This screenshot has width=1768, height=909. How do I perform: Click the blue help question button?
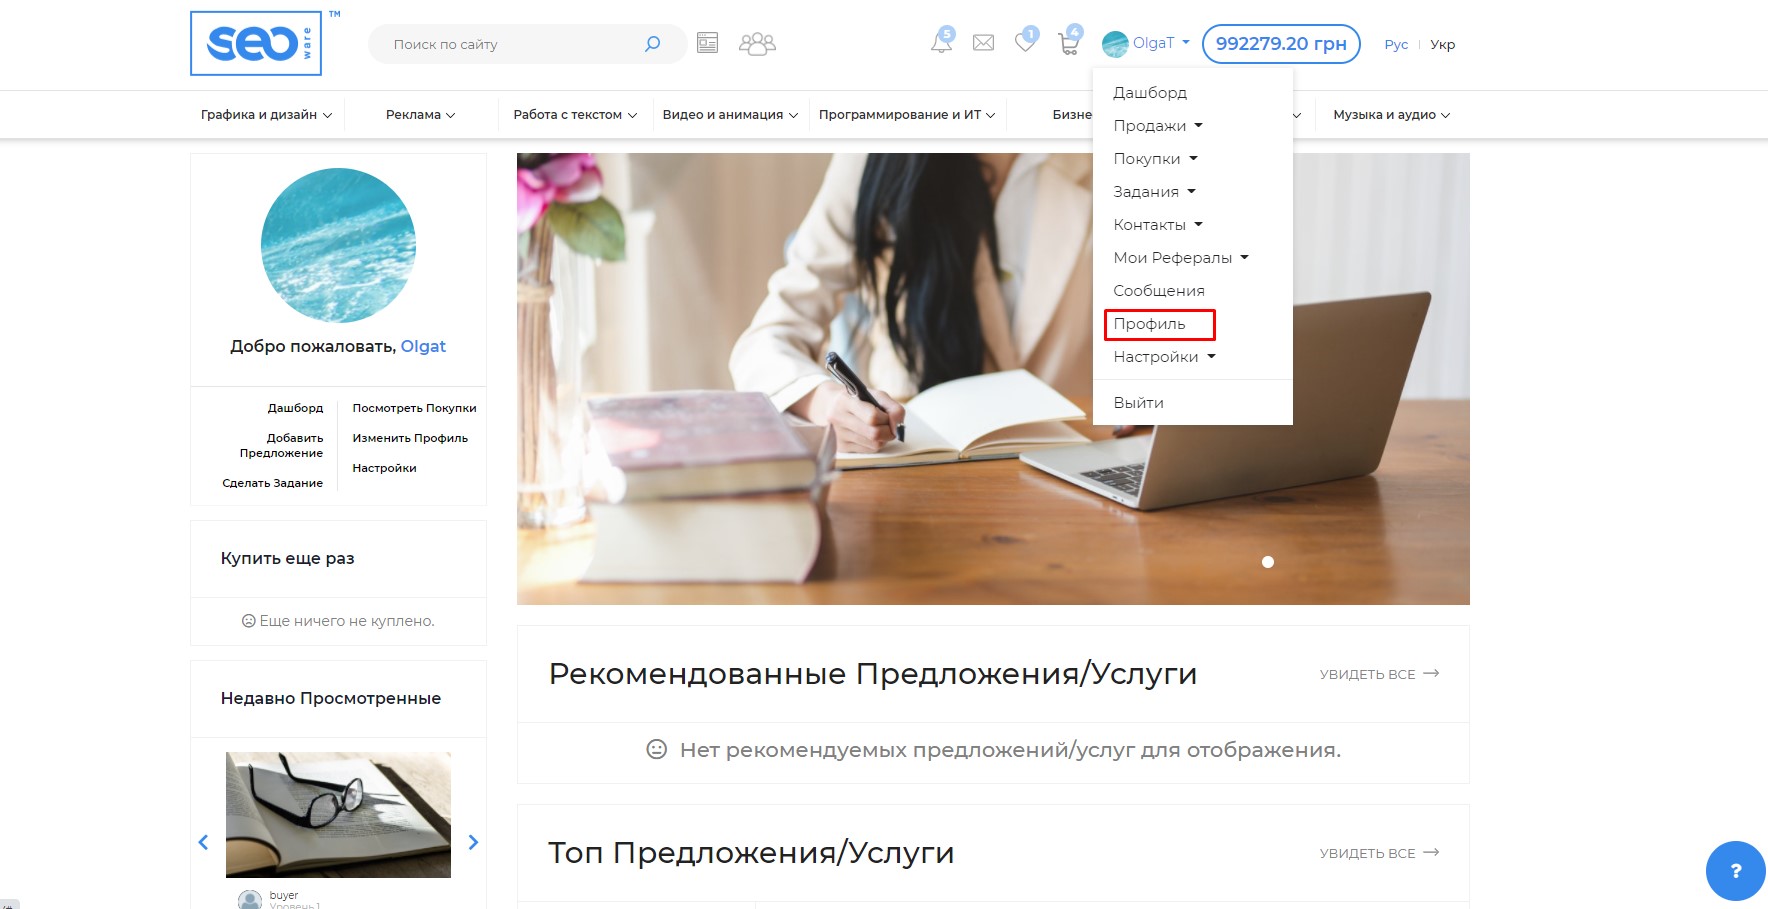click(x=1735, y=871)
